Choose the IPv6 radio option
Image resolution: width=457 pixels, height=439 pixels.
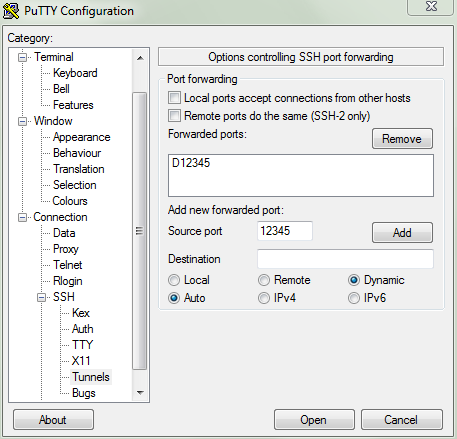354,298
